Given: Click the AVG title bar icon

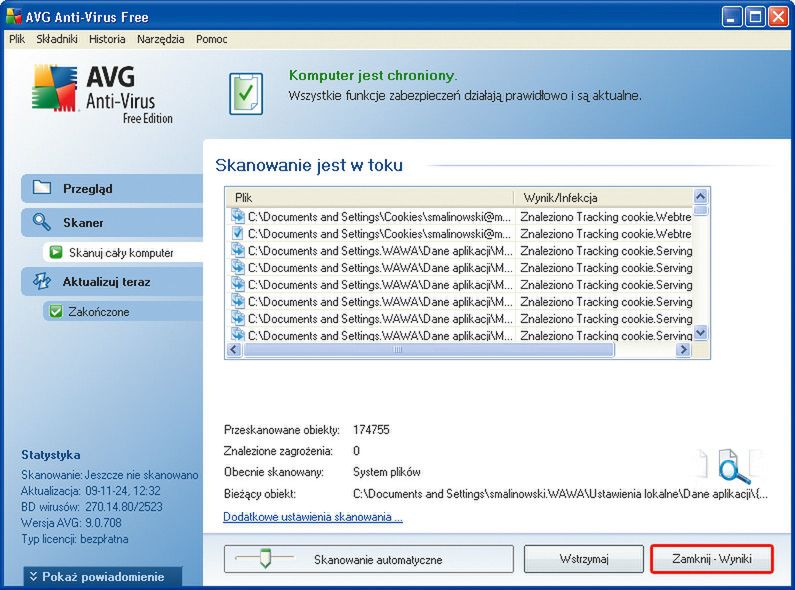Looking at the screenshot, I should 14,16.
